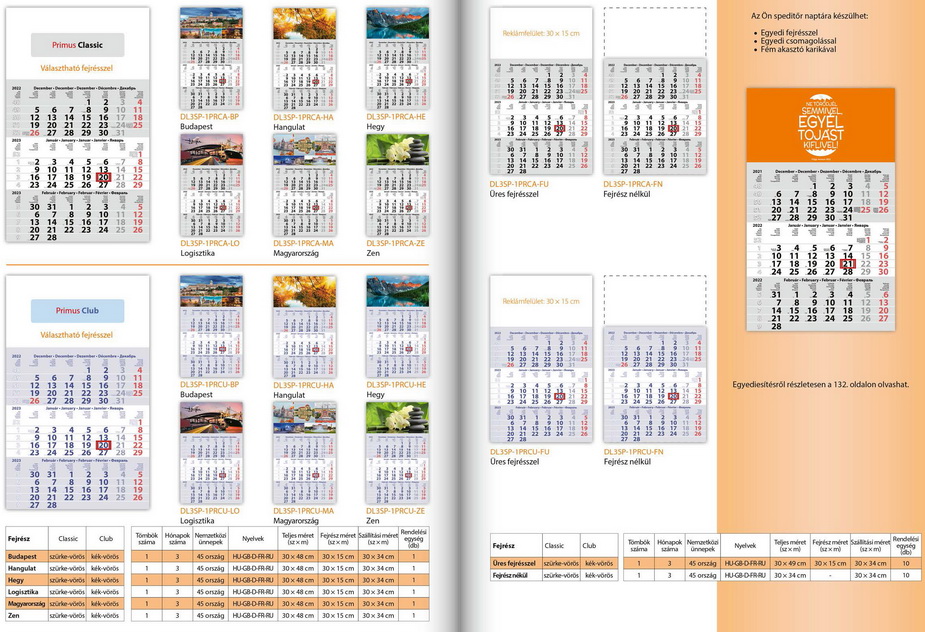Screen dimensions: 925x632
Task: Click the DL3SP-1PRCU-FU product code
Action: click(519, 452)
